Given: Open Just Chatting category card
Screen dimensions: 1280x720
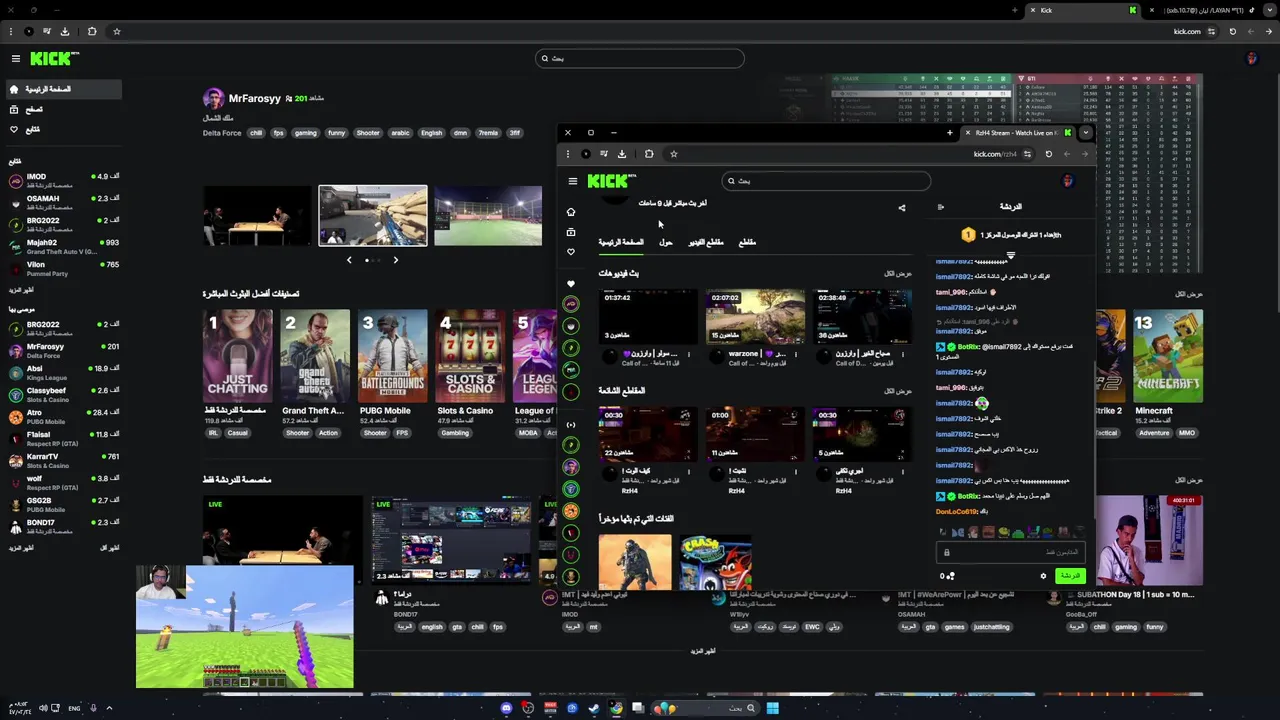Looking at the screenshot, I should (237, 356).
